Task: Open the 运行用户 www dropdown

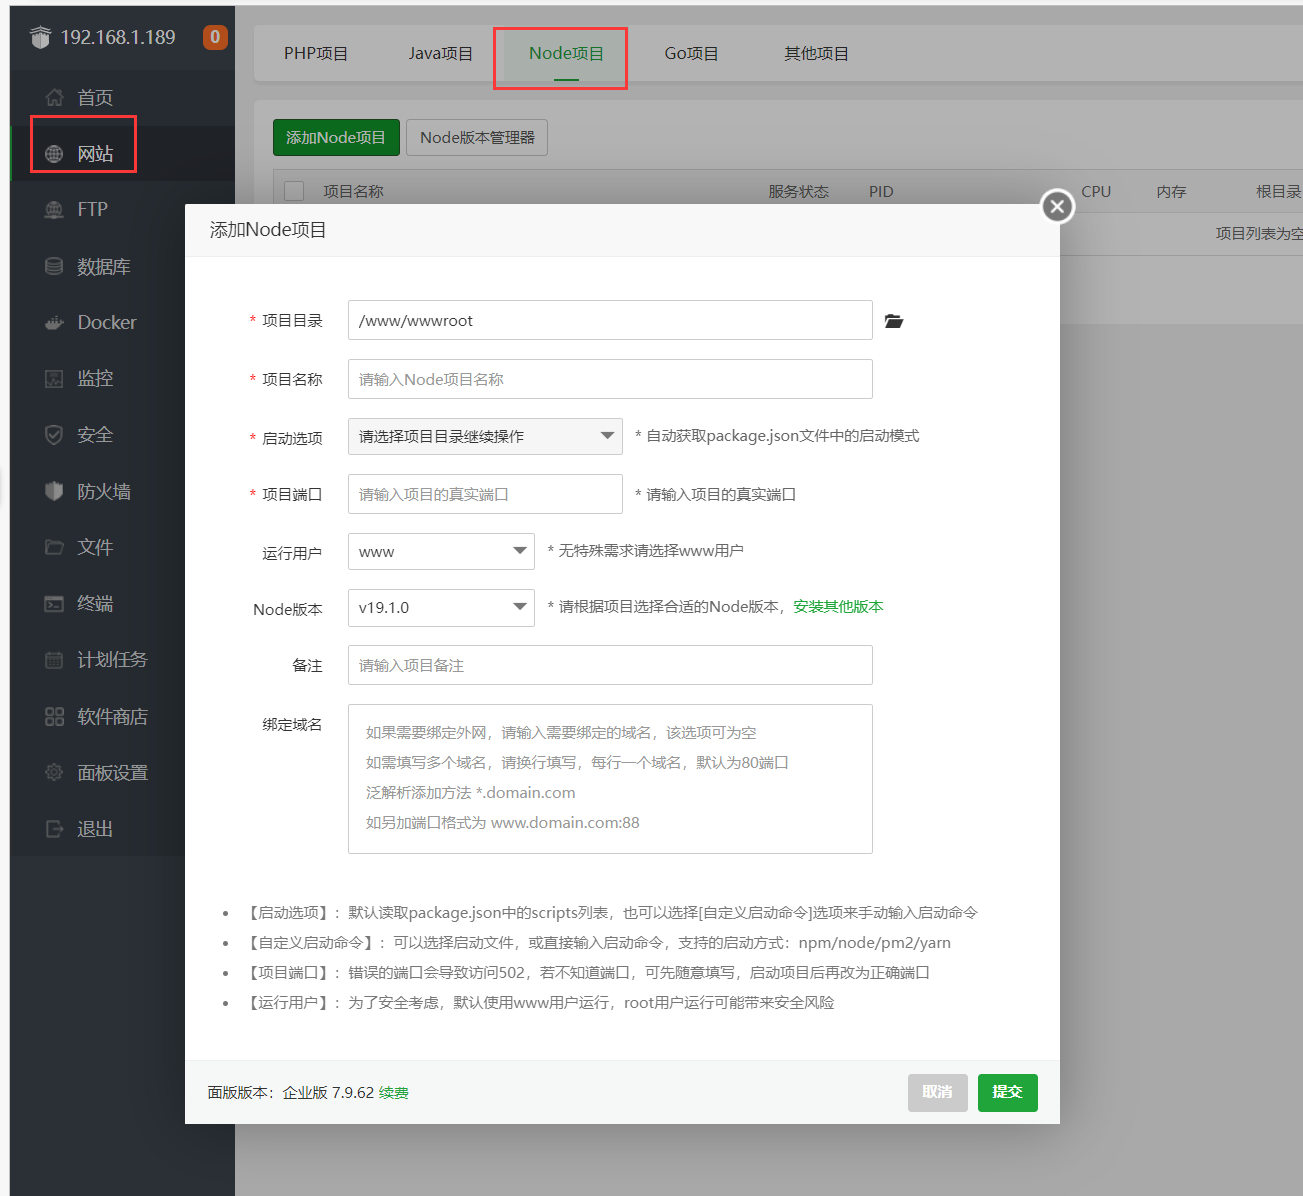Action: pos(441,552)
